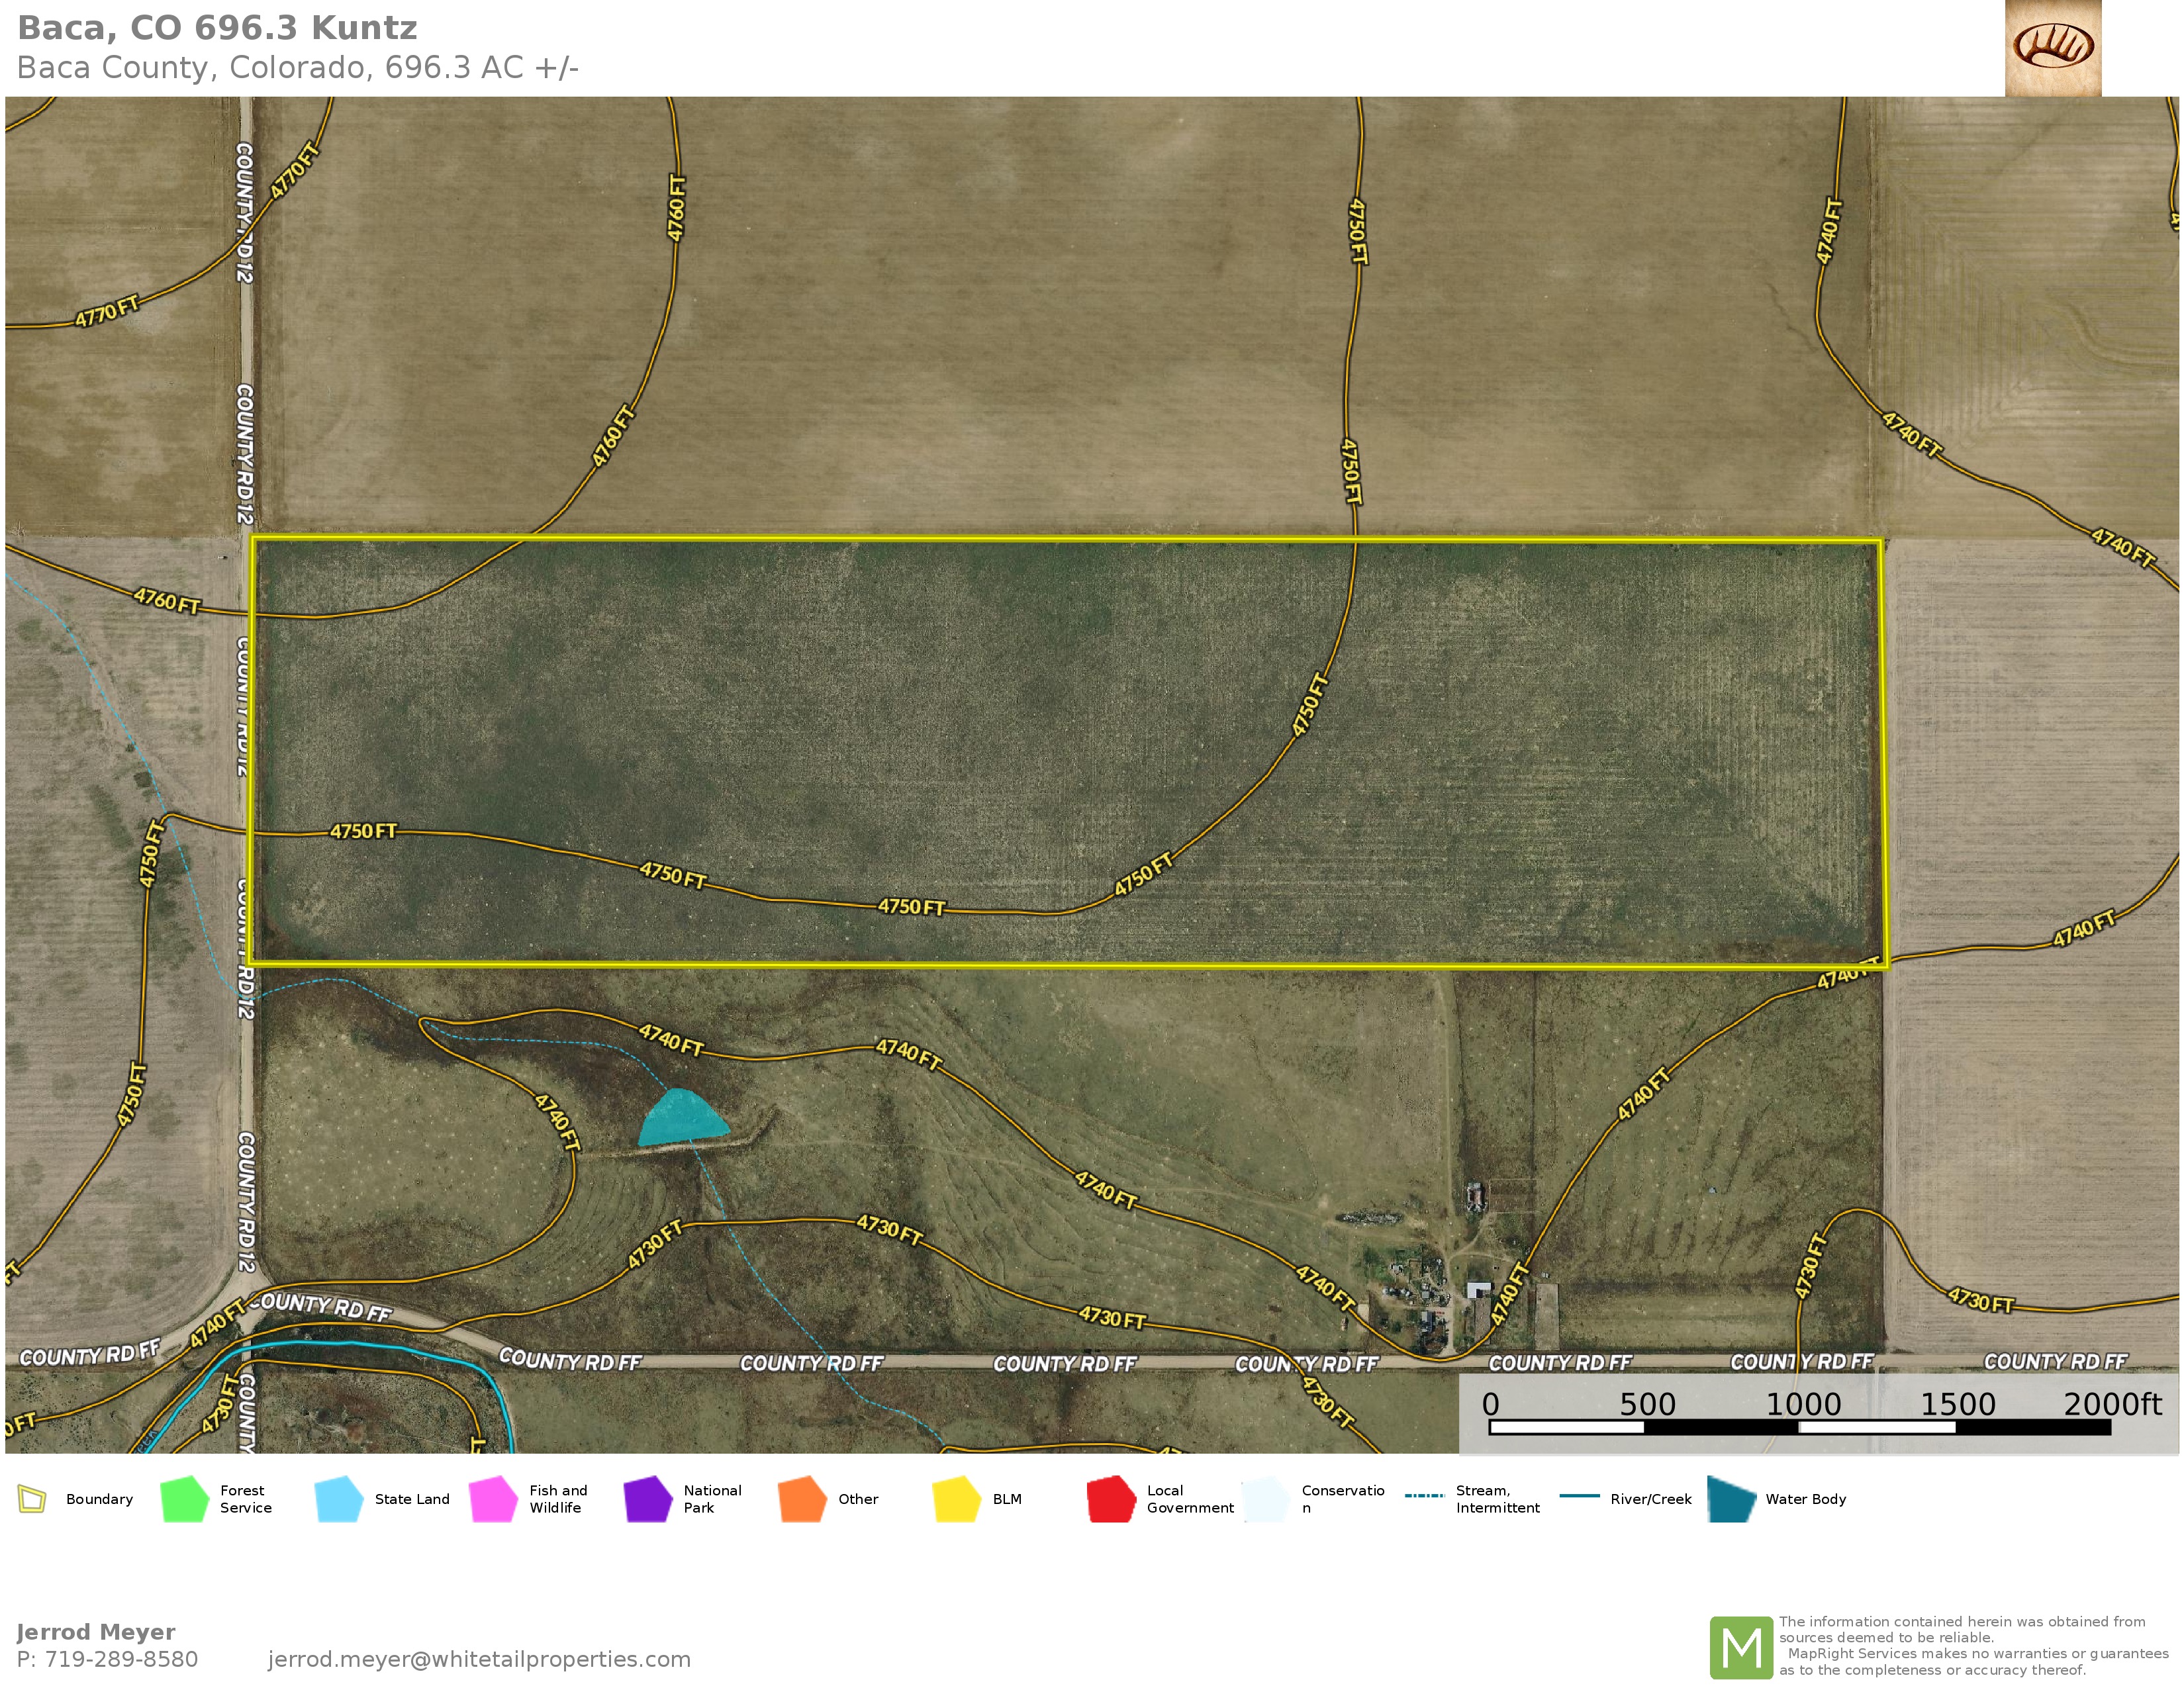The image size is (2184, 1688).
Task: Click the 4770 FT contour label
Action: (106, 312)
